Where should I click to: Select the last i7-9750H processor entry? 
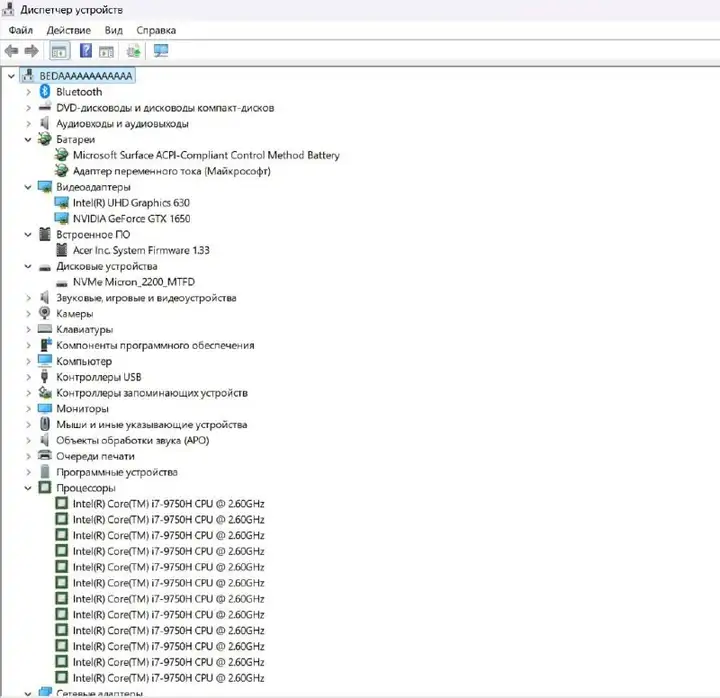tap(169, 678)
